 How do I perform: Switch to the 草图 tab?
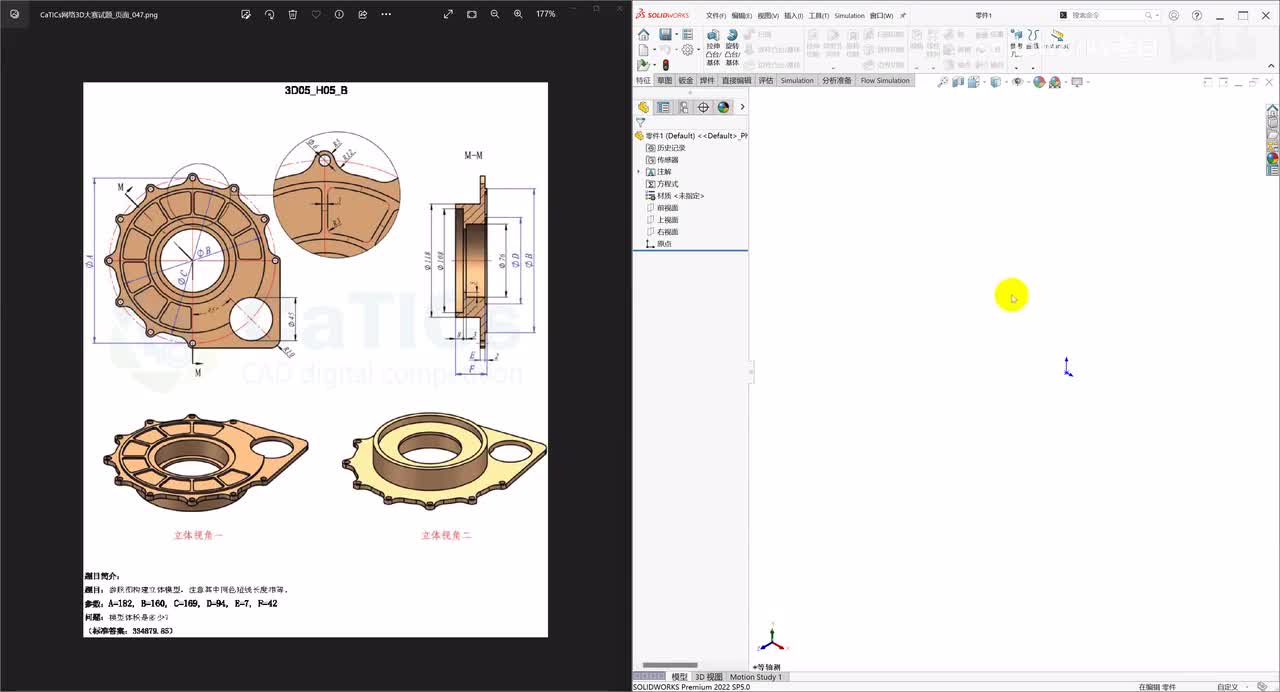[664, 80]
